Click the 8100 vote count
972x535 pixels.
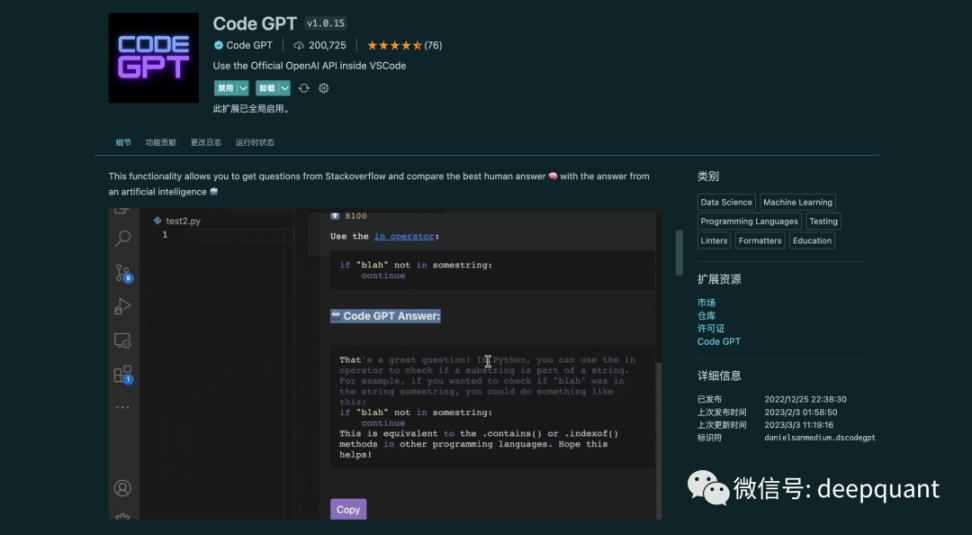[356, 216]
